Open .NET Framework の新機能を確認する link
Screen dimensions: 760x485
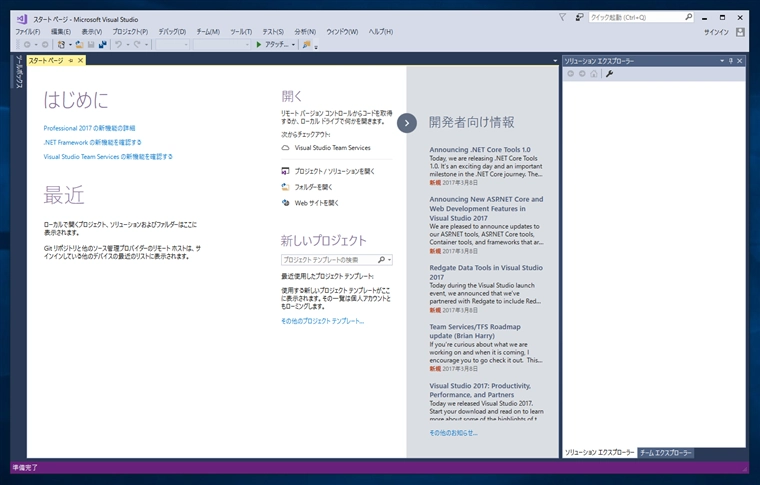(x=93, y=142)
